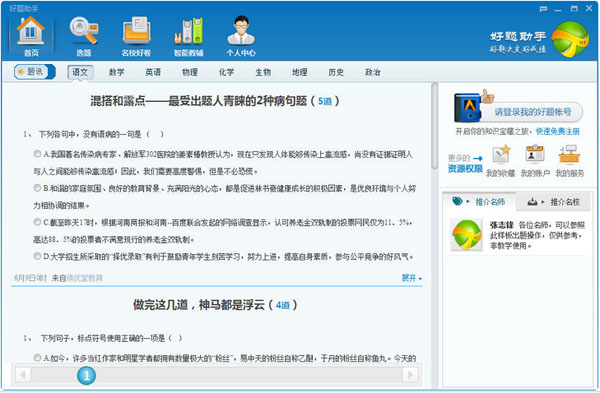Click the right arrow of bottom scrollbar
This screenshot has height=393, width=600.
411,374
